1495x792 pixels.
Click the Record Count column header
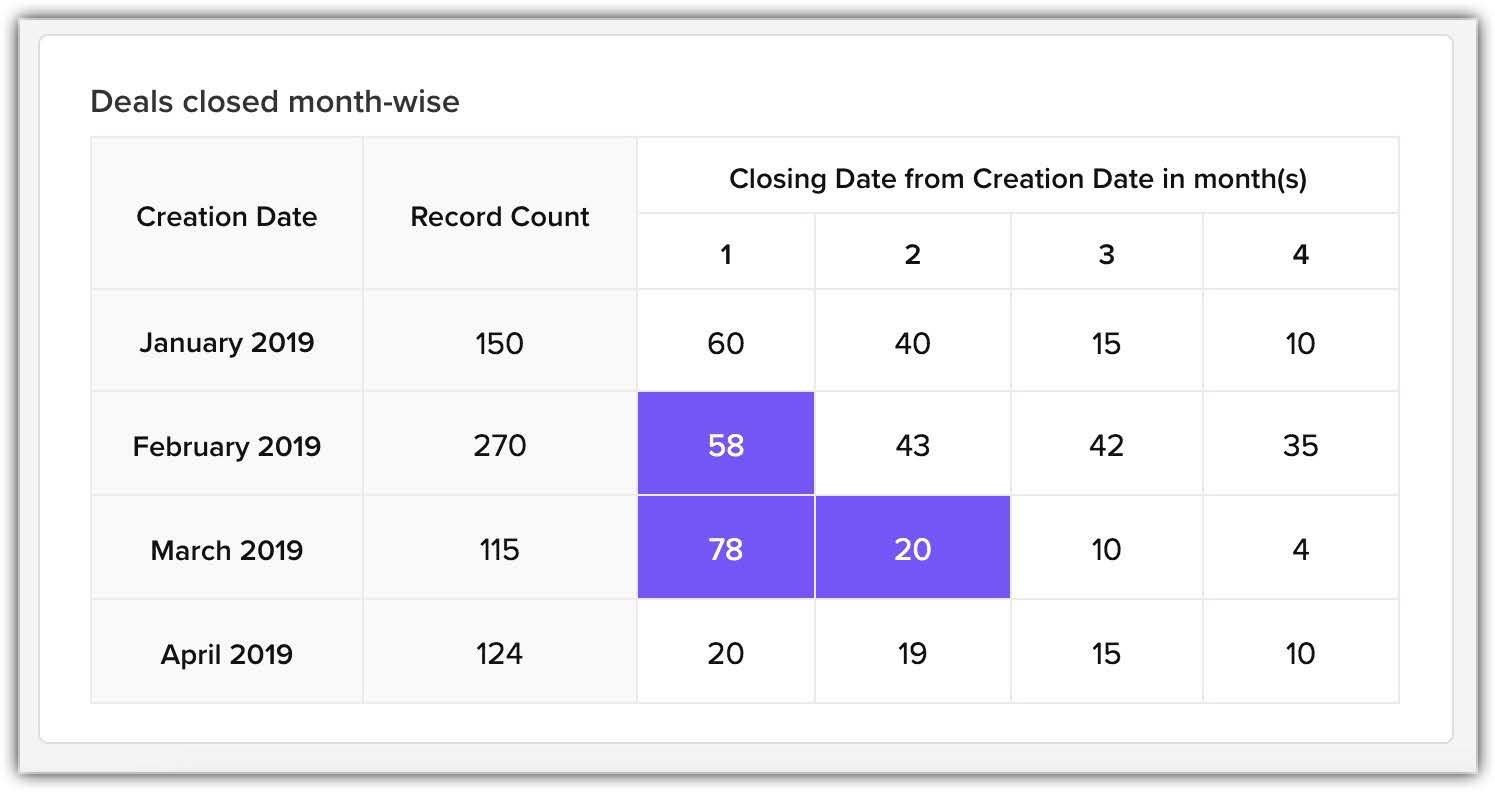(500, 216)
